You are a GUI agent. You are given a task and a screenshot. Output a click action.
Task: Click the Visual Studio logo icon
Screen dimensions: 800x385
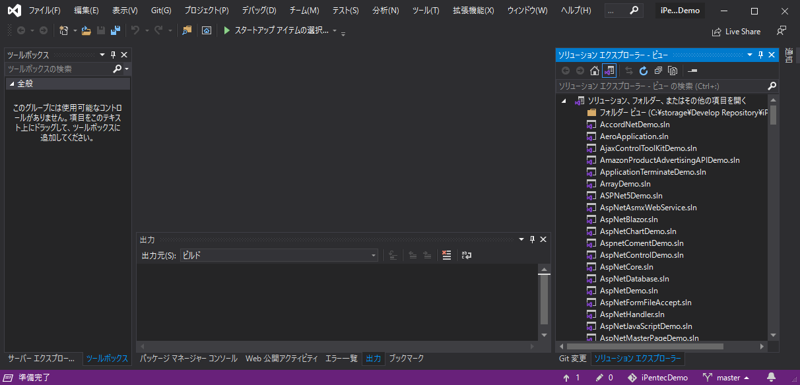click(x=14, y=11)
